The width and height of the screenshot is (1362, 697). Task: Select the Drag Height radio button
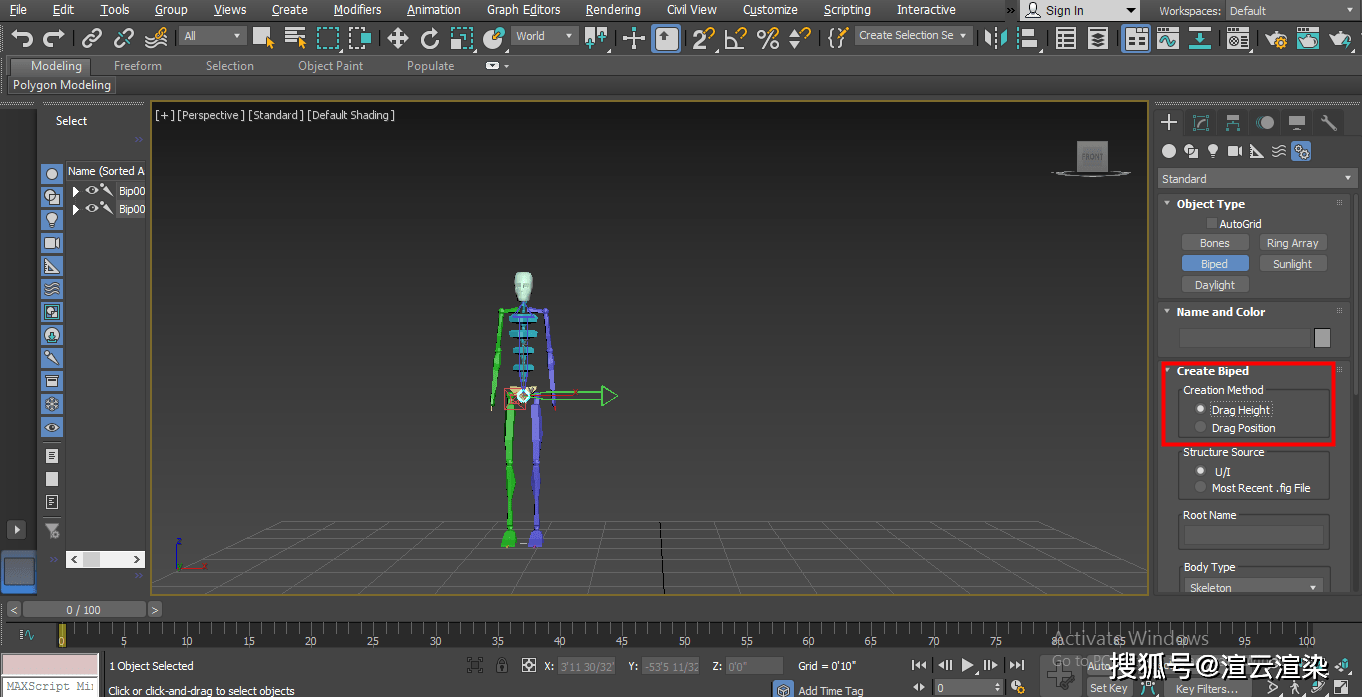point(1200,409)
